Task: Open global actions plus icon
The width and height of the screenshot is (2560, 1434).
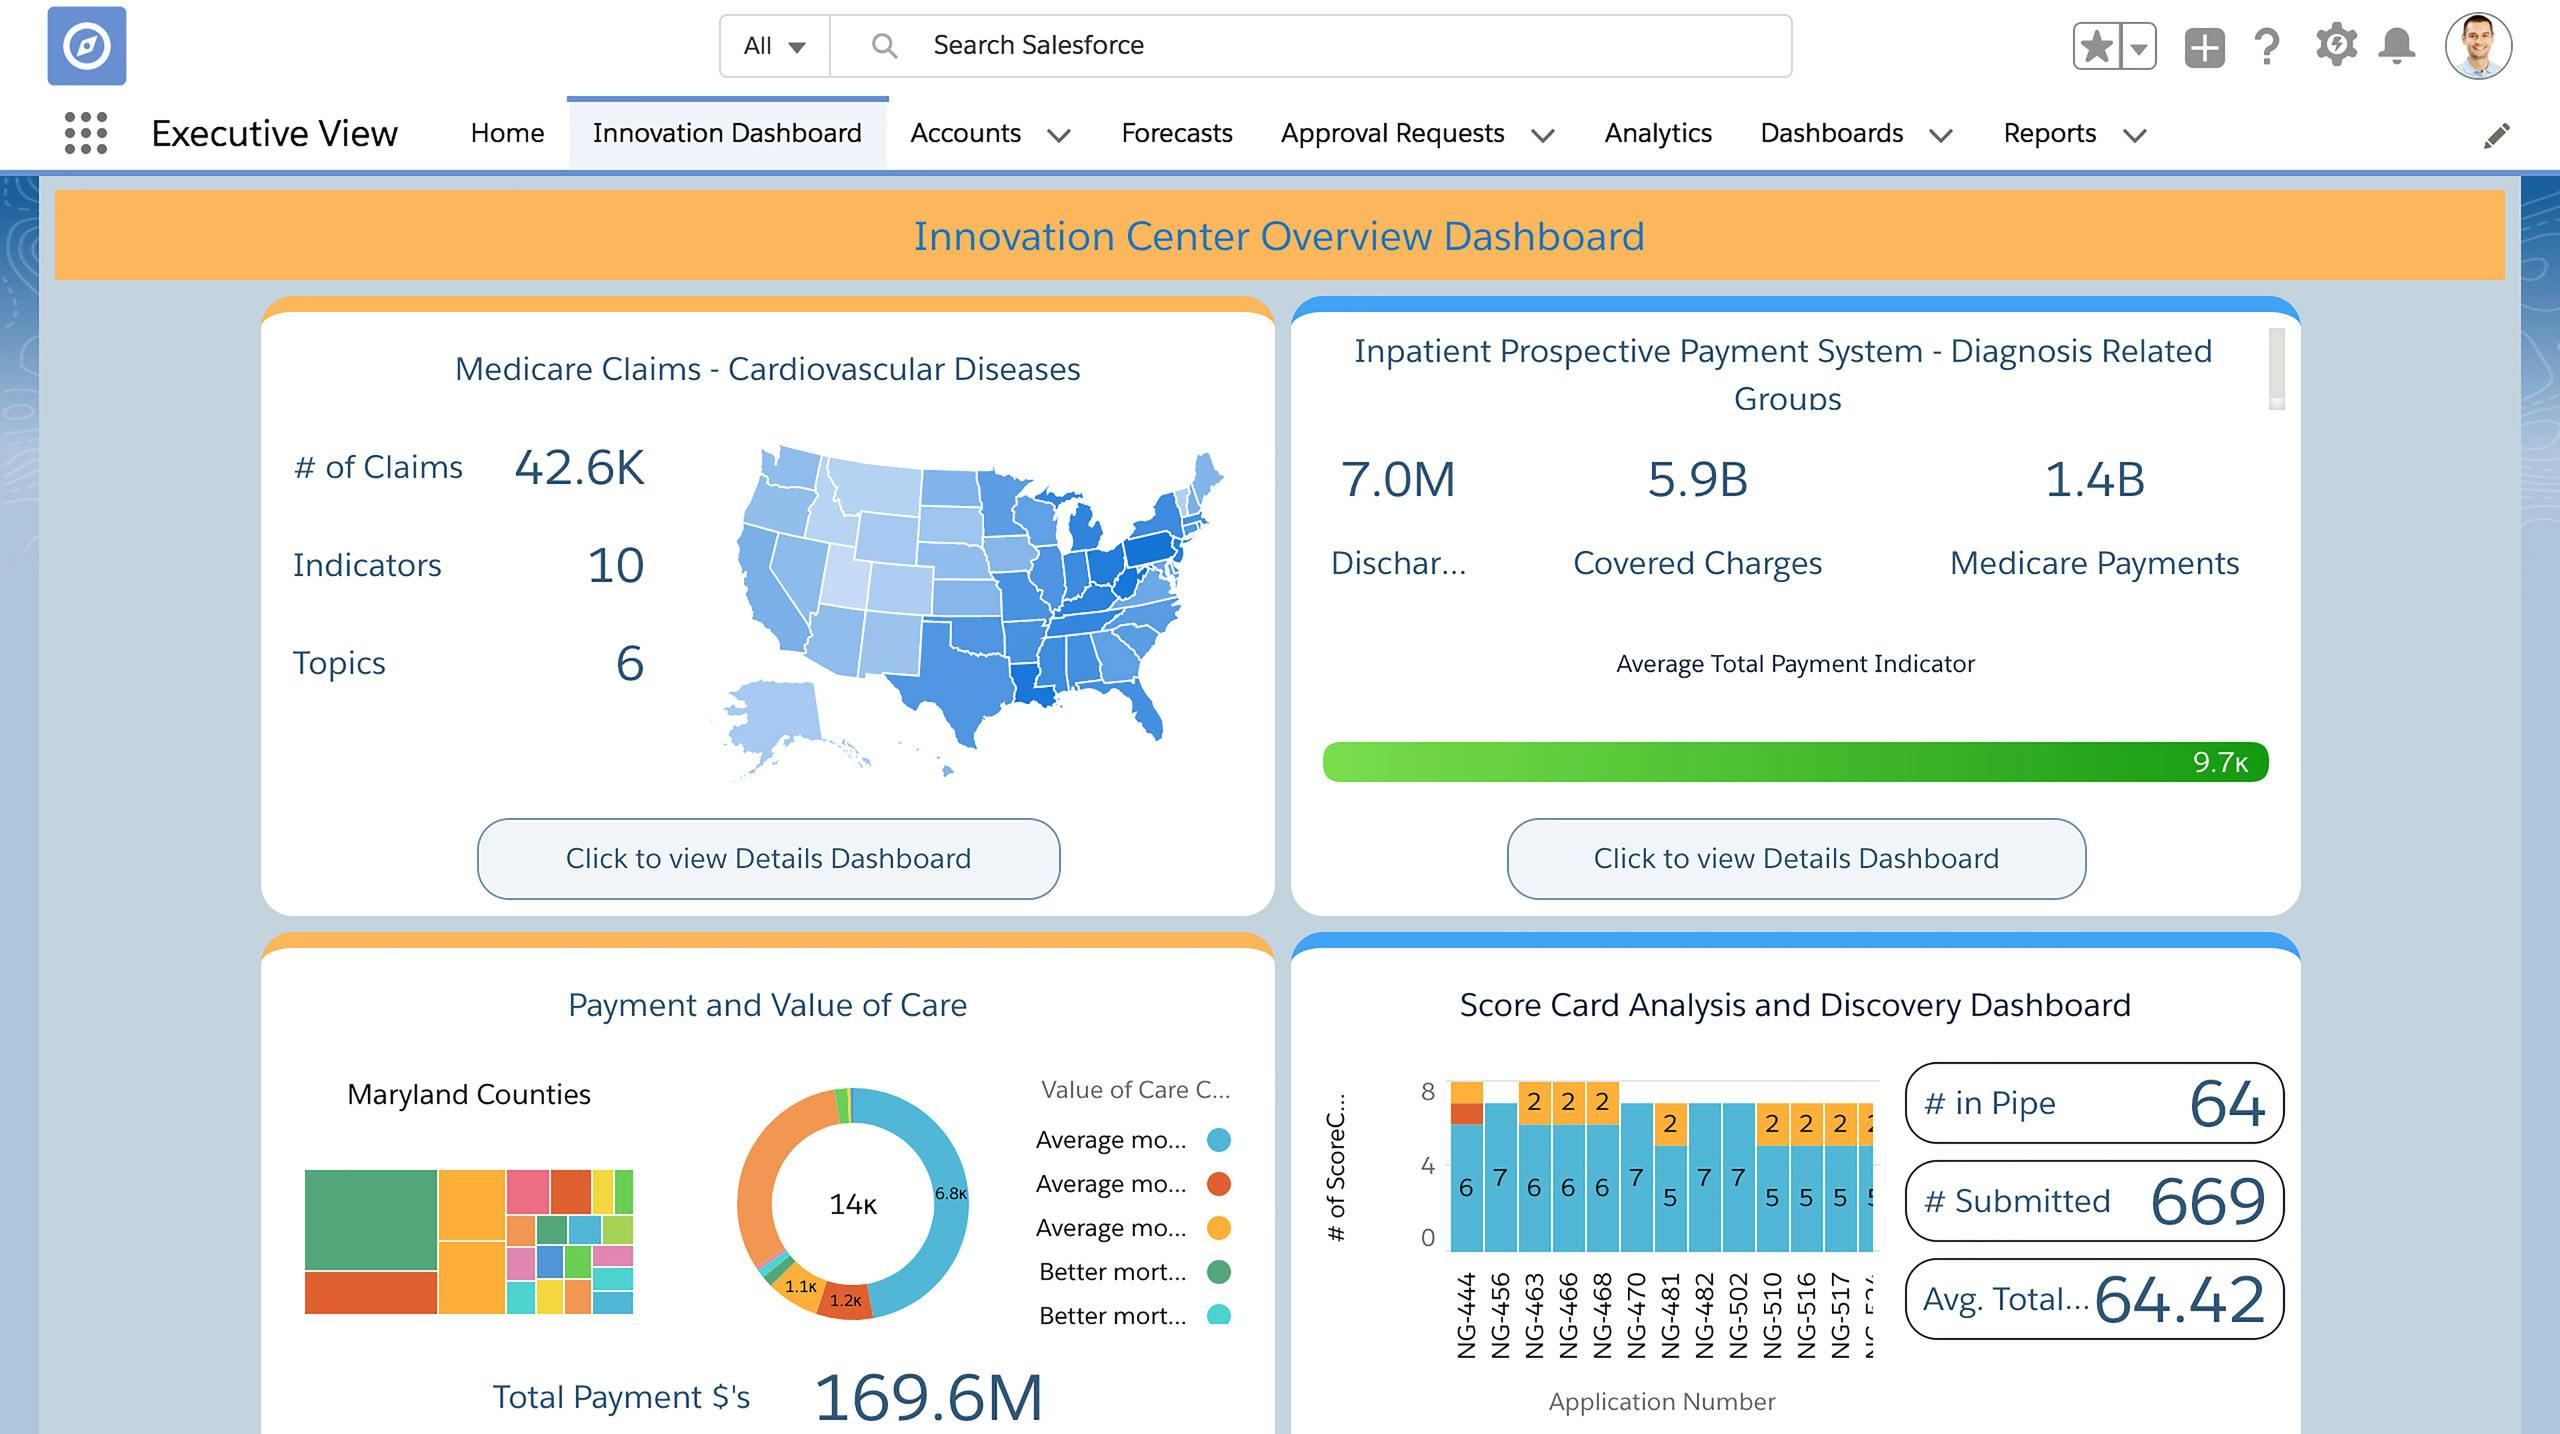Action: point(2204,47)
